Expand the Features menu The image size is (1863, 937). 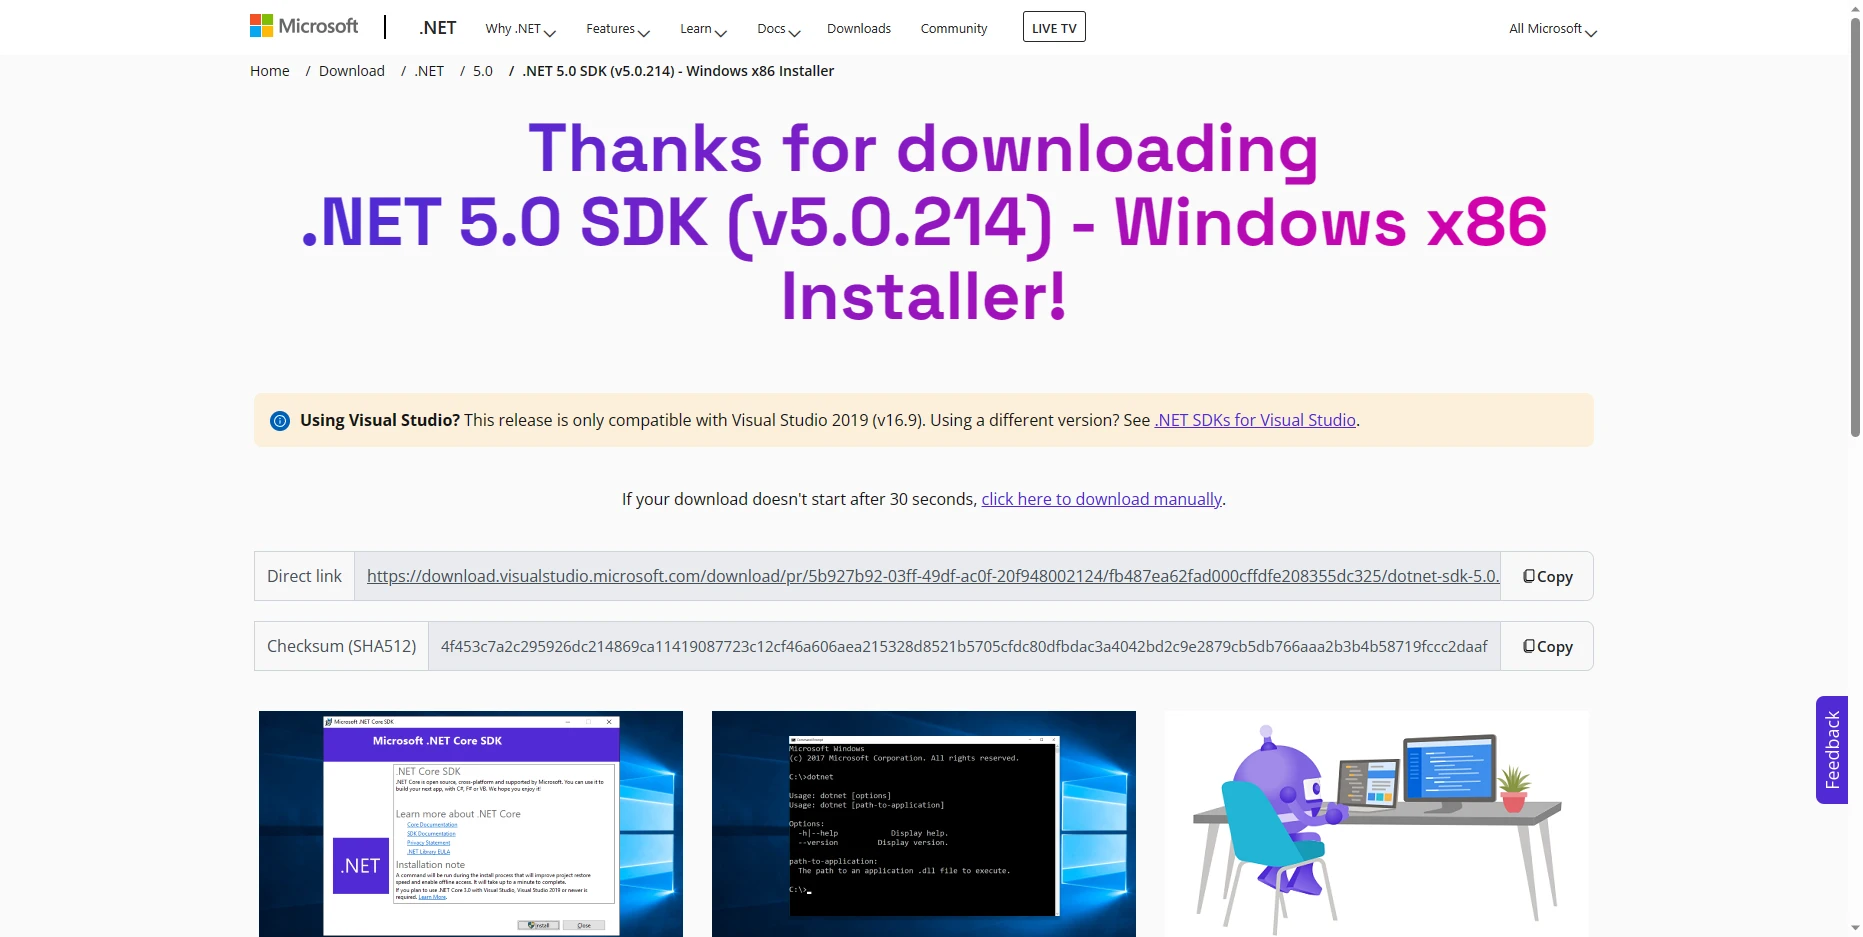pos(617,29)
